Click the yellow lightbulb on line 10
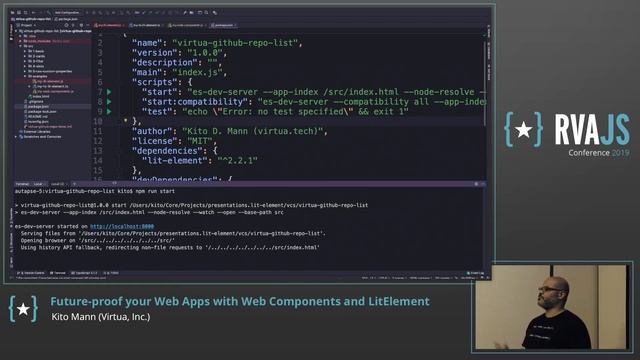 [x=125, y=121]
